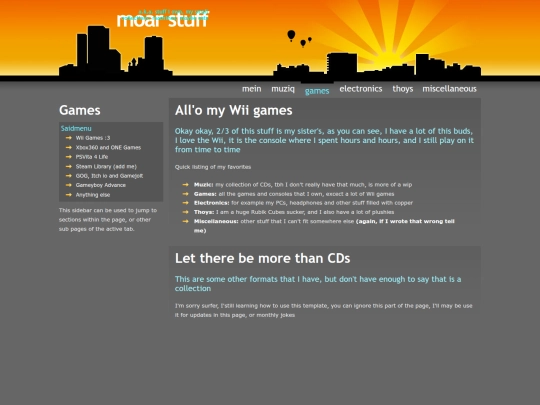Screen dimensions: 540x405
Task: Click the bold Games: list label
Action: point(205,194)
